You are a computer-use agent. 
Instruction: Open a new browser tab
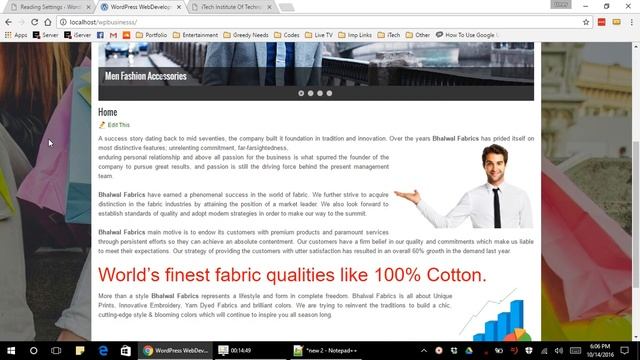287,7
